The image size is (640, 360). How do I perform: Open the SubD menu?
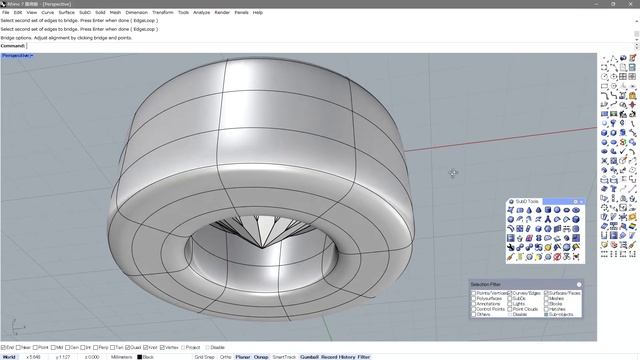tap(85, 13)
